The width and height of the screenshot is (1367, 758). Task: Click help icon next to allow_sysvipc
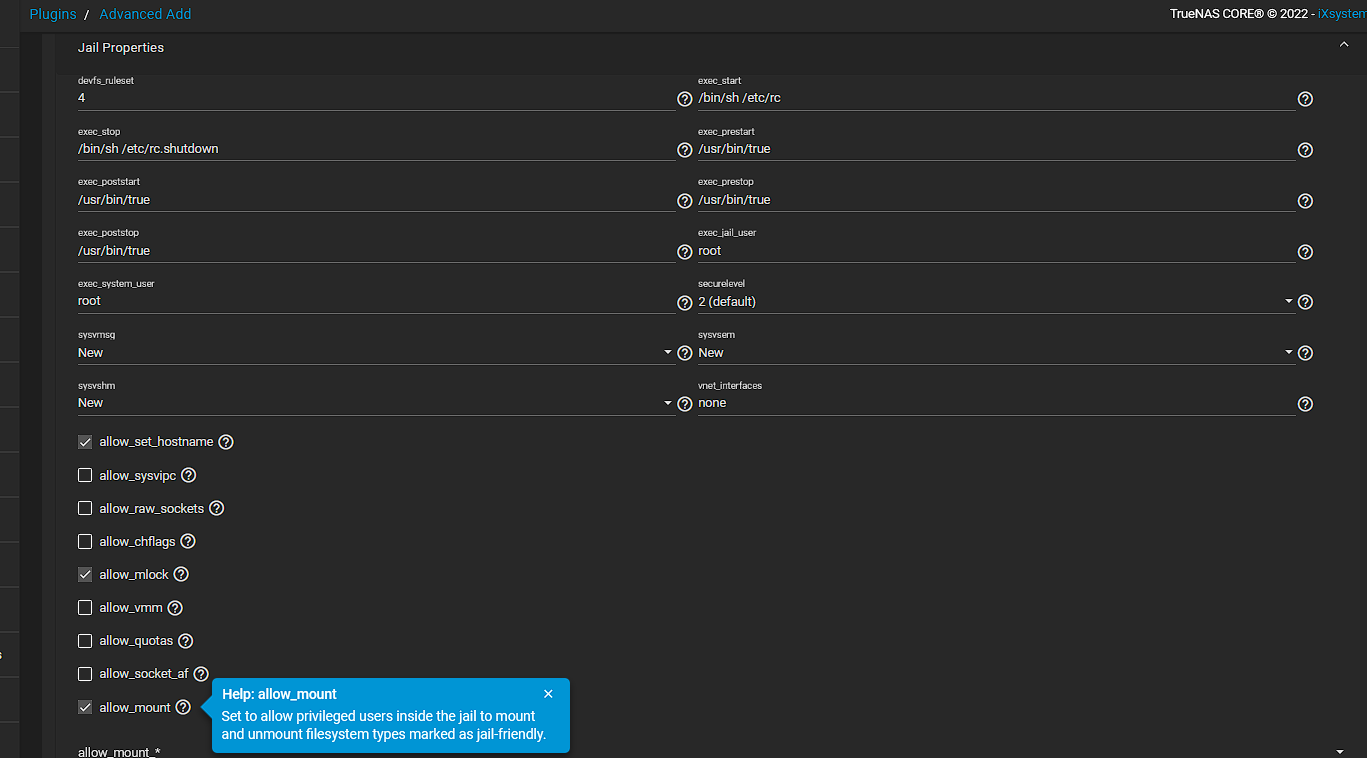tap(188, 475)
